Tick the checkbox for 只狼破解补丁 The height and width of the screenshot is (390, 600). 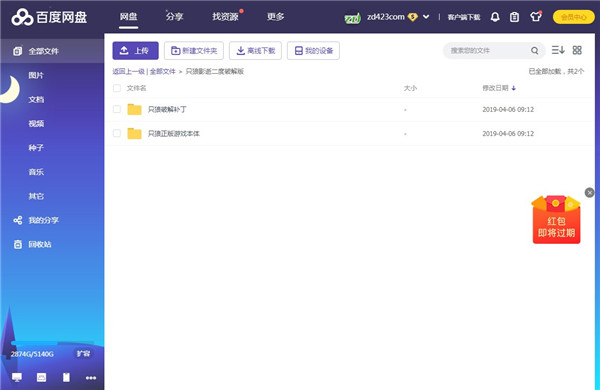pyautogui.click(x=117, y=109)
